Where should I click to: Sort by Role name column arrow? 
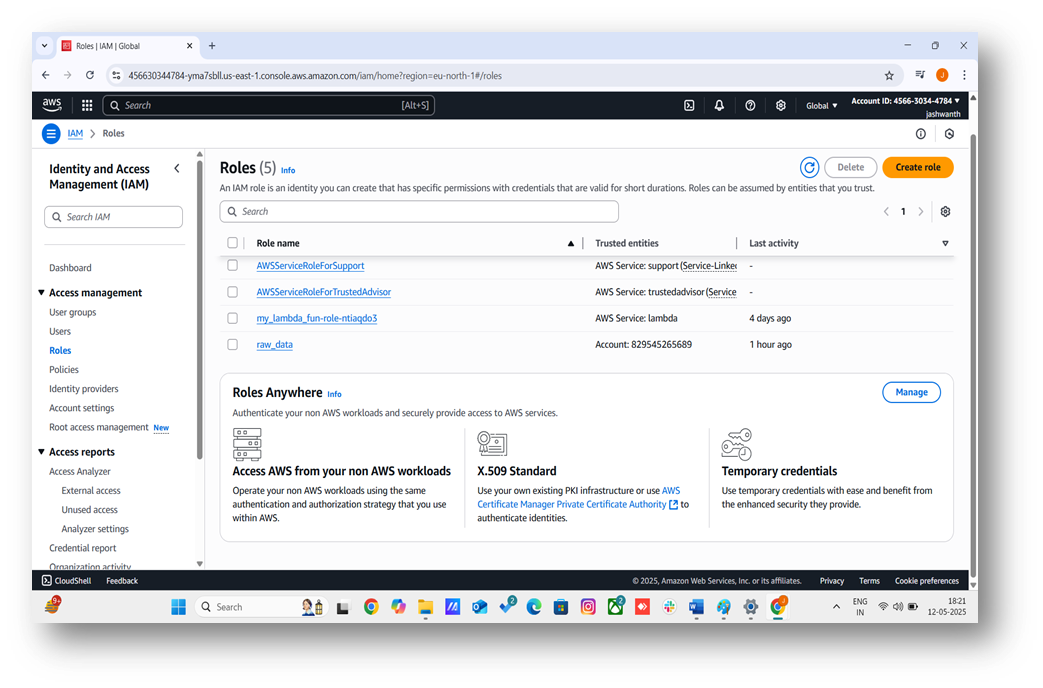(571, 244)
